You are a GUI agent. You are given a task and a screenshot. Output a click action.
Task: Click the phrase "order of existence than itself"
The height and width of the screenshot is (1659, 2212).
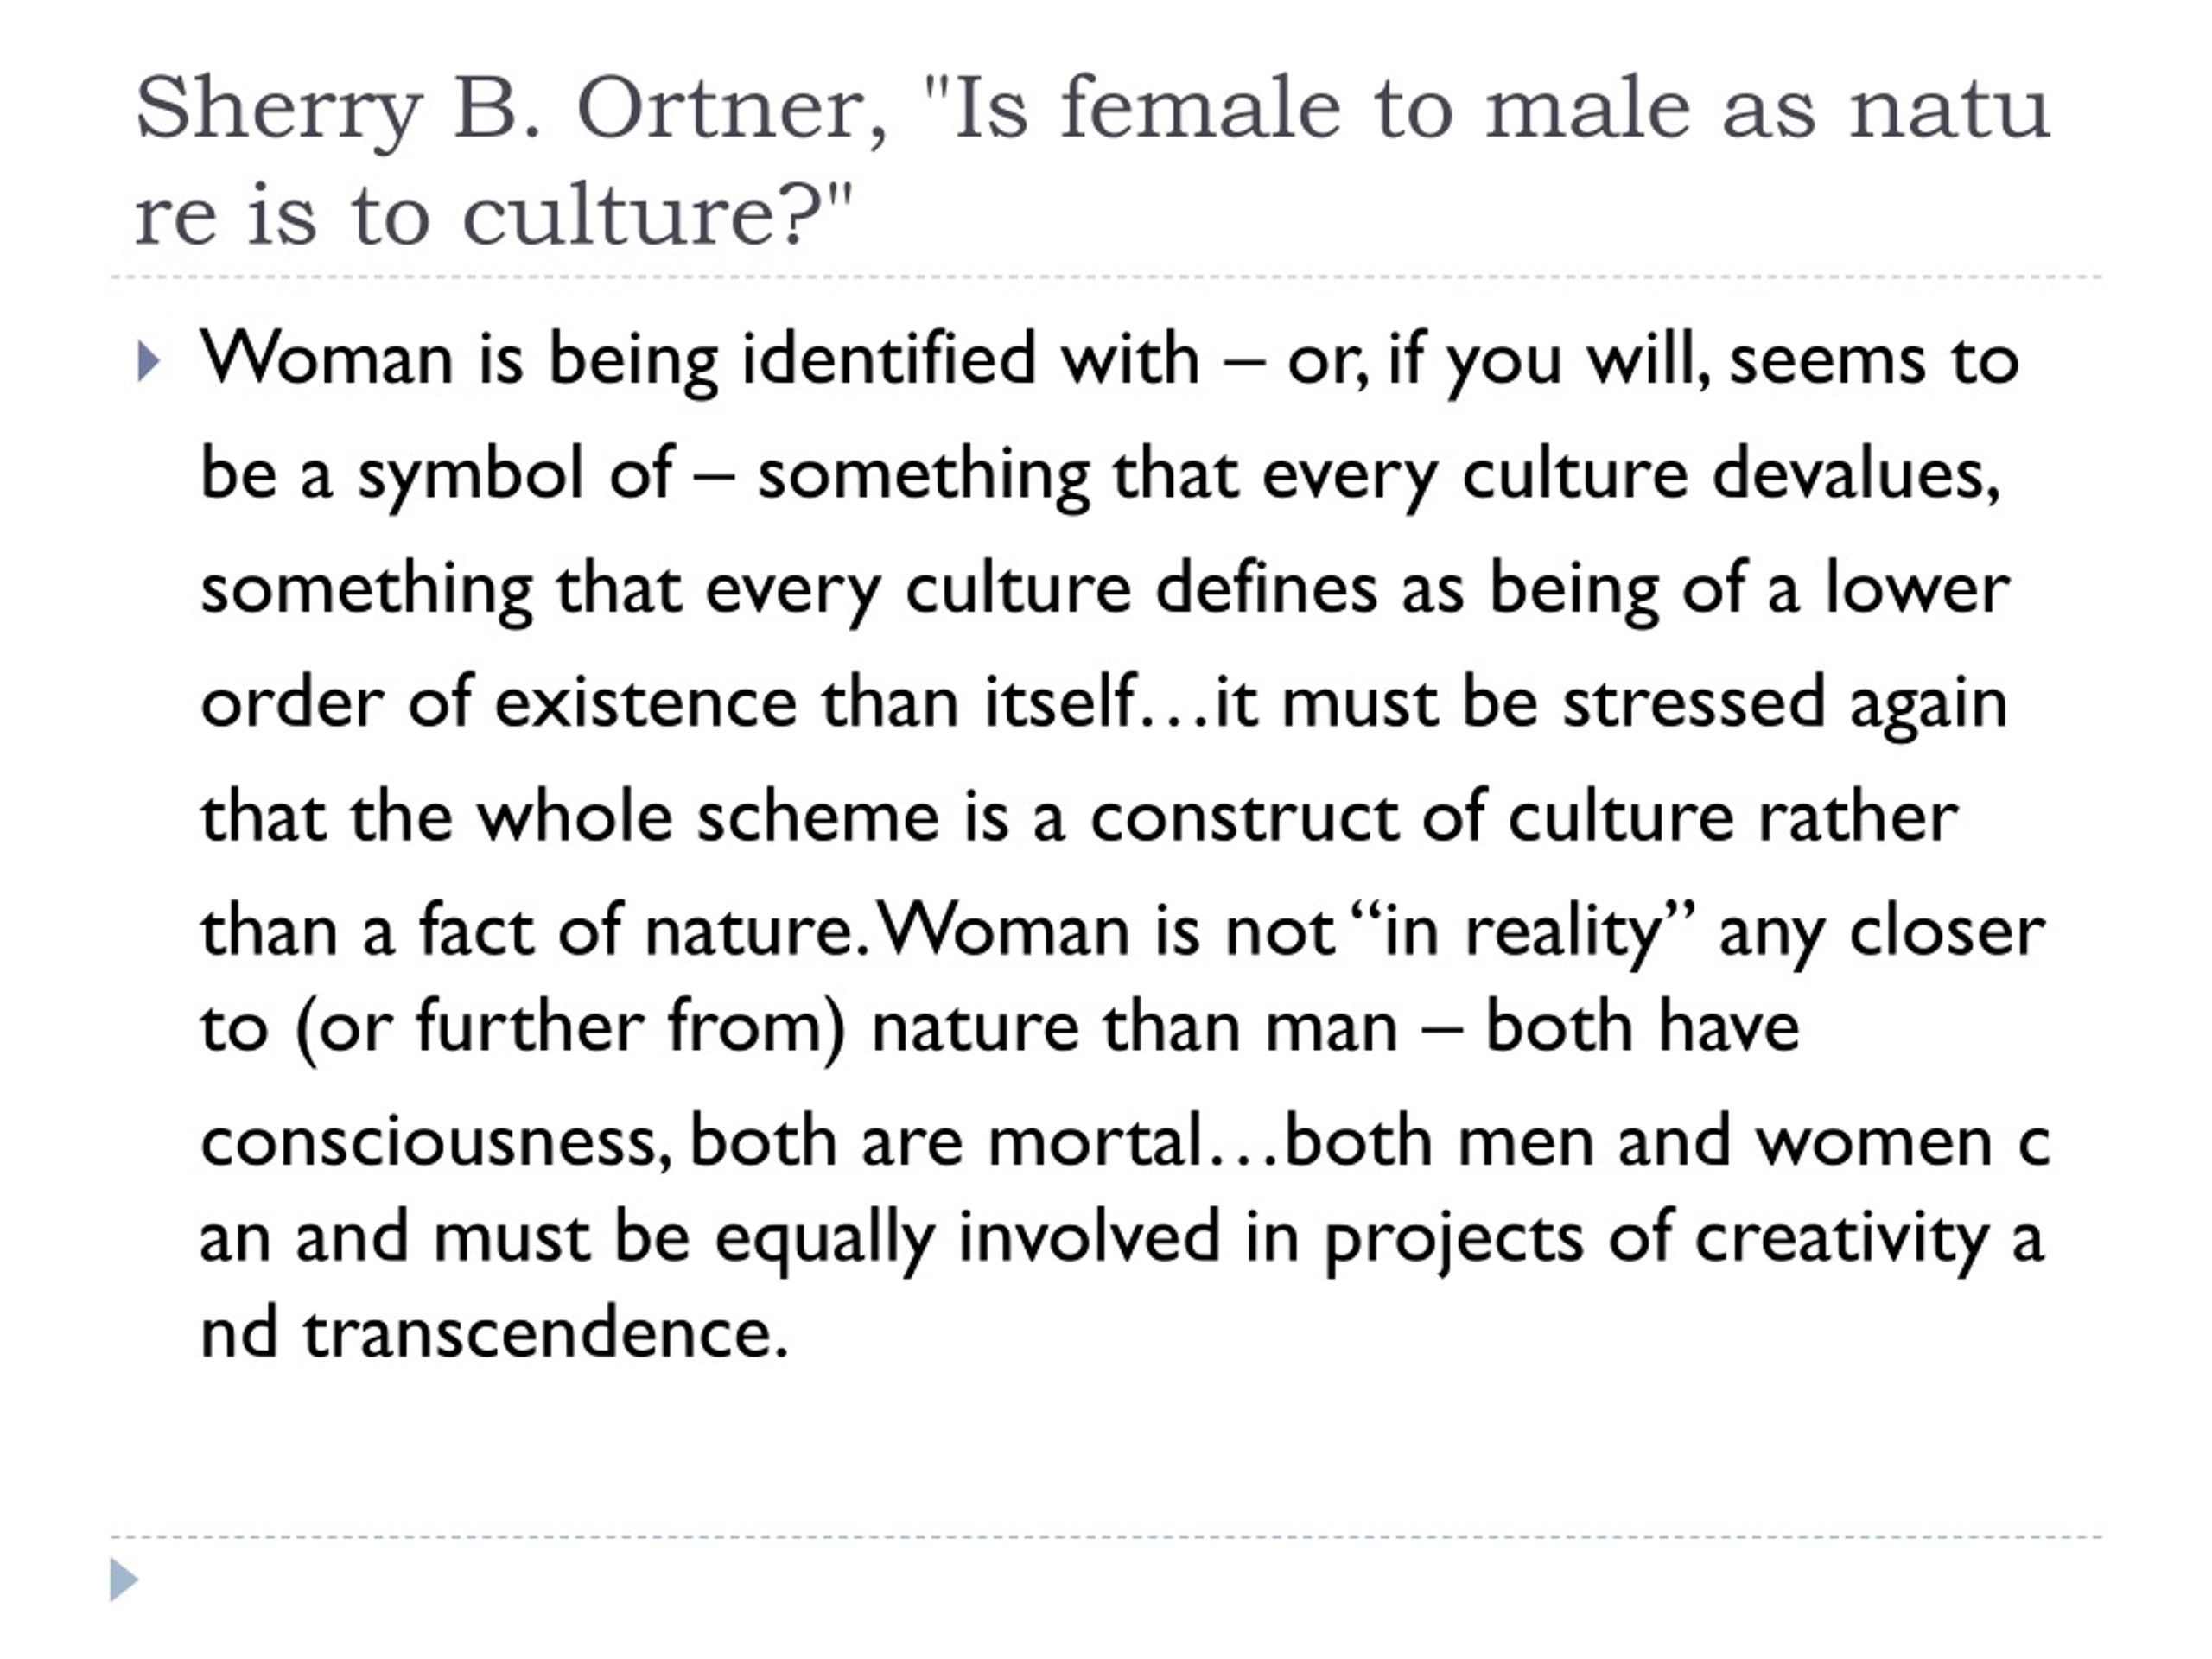(668, 702)
